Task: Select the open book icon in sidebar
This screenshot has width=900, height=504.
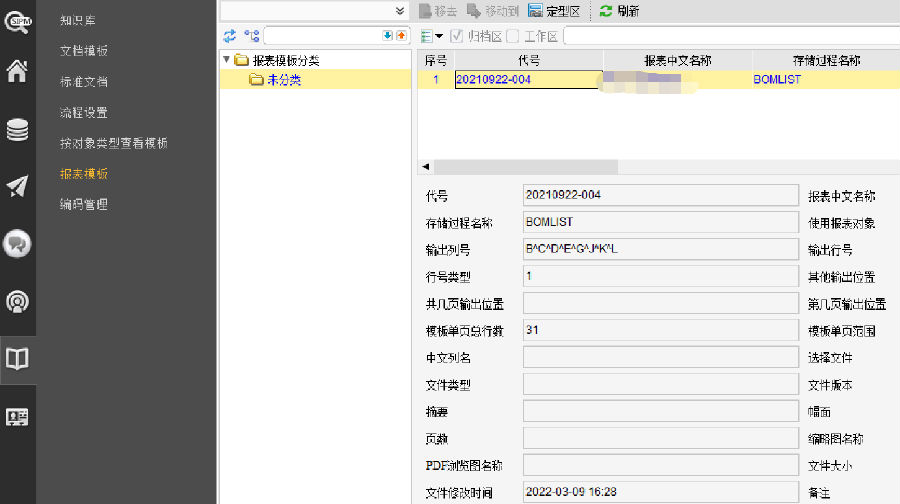Action: 17,359
